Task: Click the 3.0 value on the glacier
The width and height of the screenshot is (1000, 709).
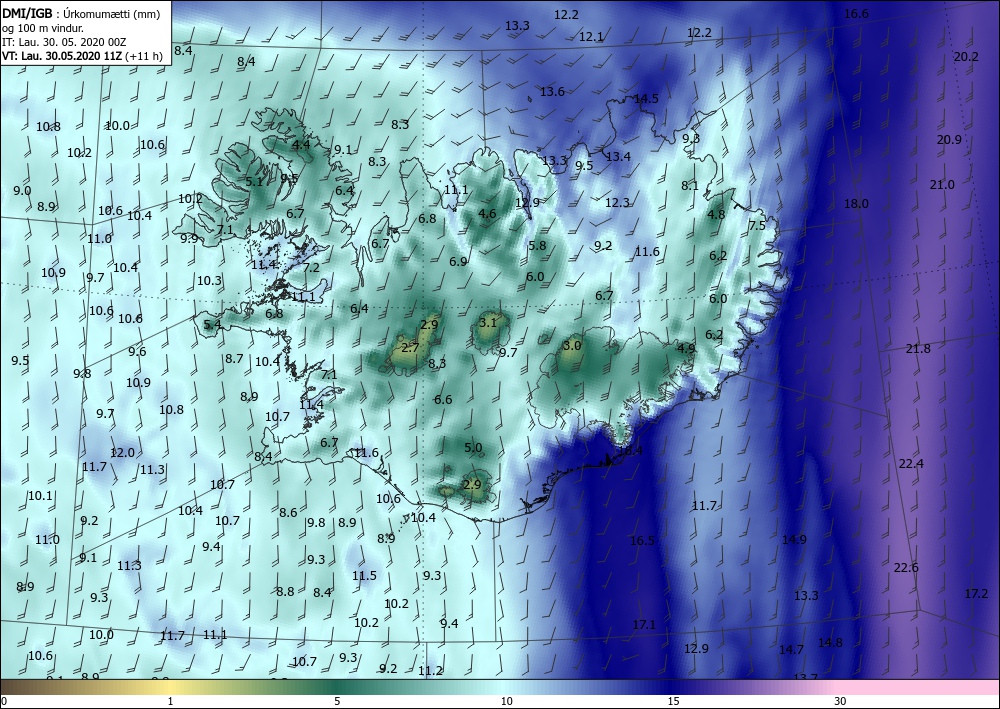Action: [x=573, y=346]
